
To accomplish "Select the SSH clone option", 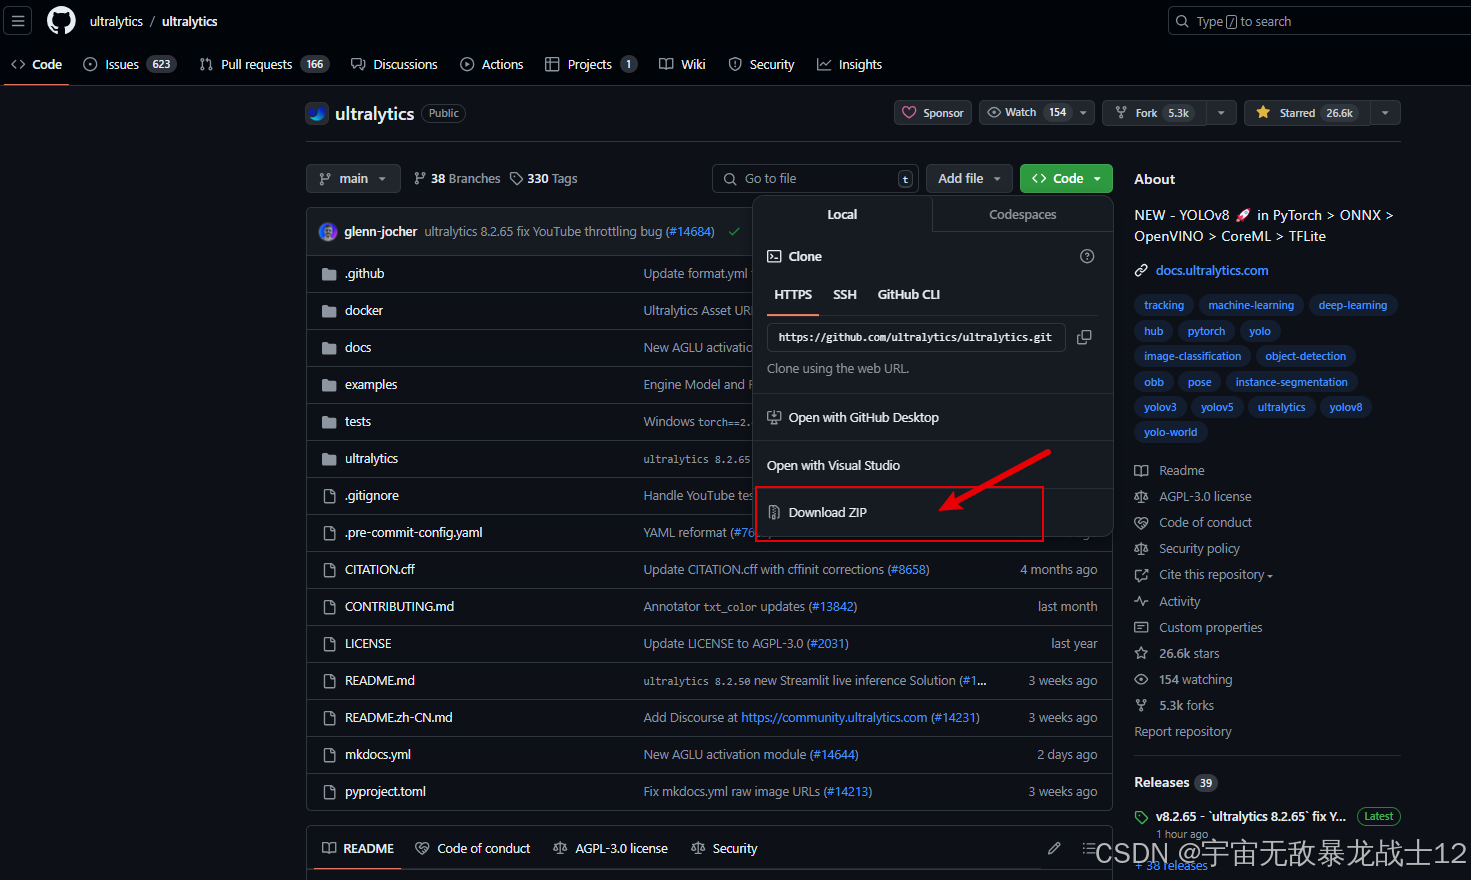I will pos(845,295).
